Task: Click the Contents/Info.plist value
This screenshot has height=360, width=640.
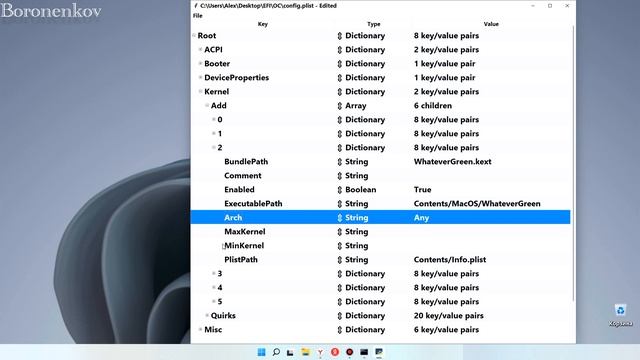Action: (x=450, y=260)
